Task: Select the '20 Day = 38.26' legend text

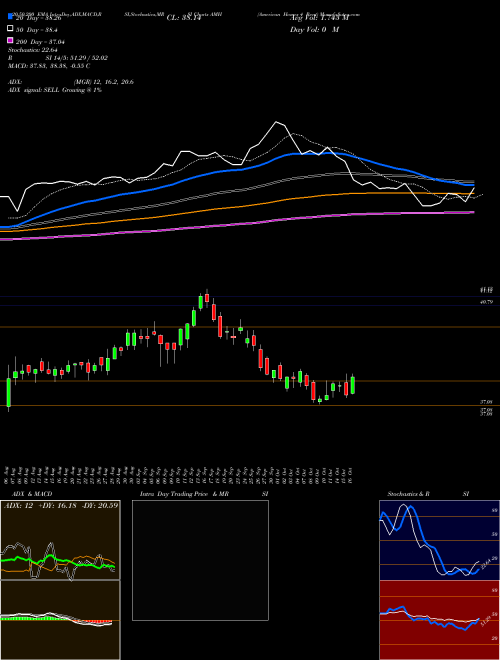Action: coord(39,18)
